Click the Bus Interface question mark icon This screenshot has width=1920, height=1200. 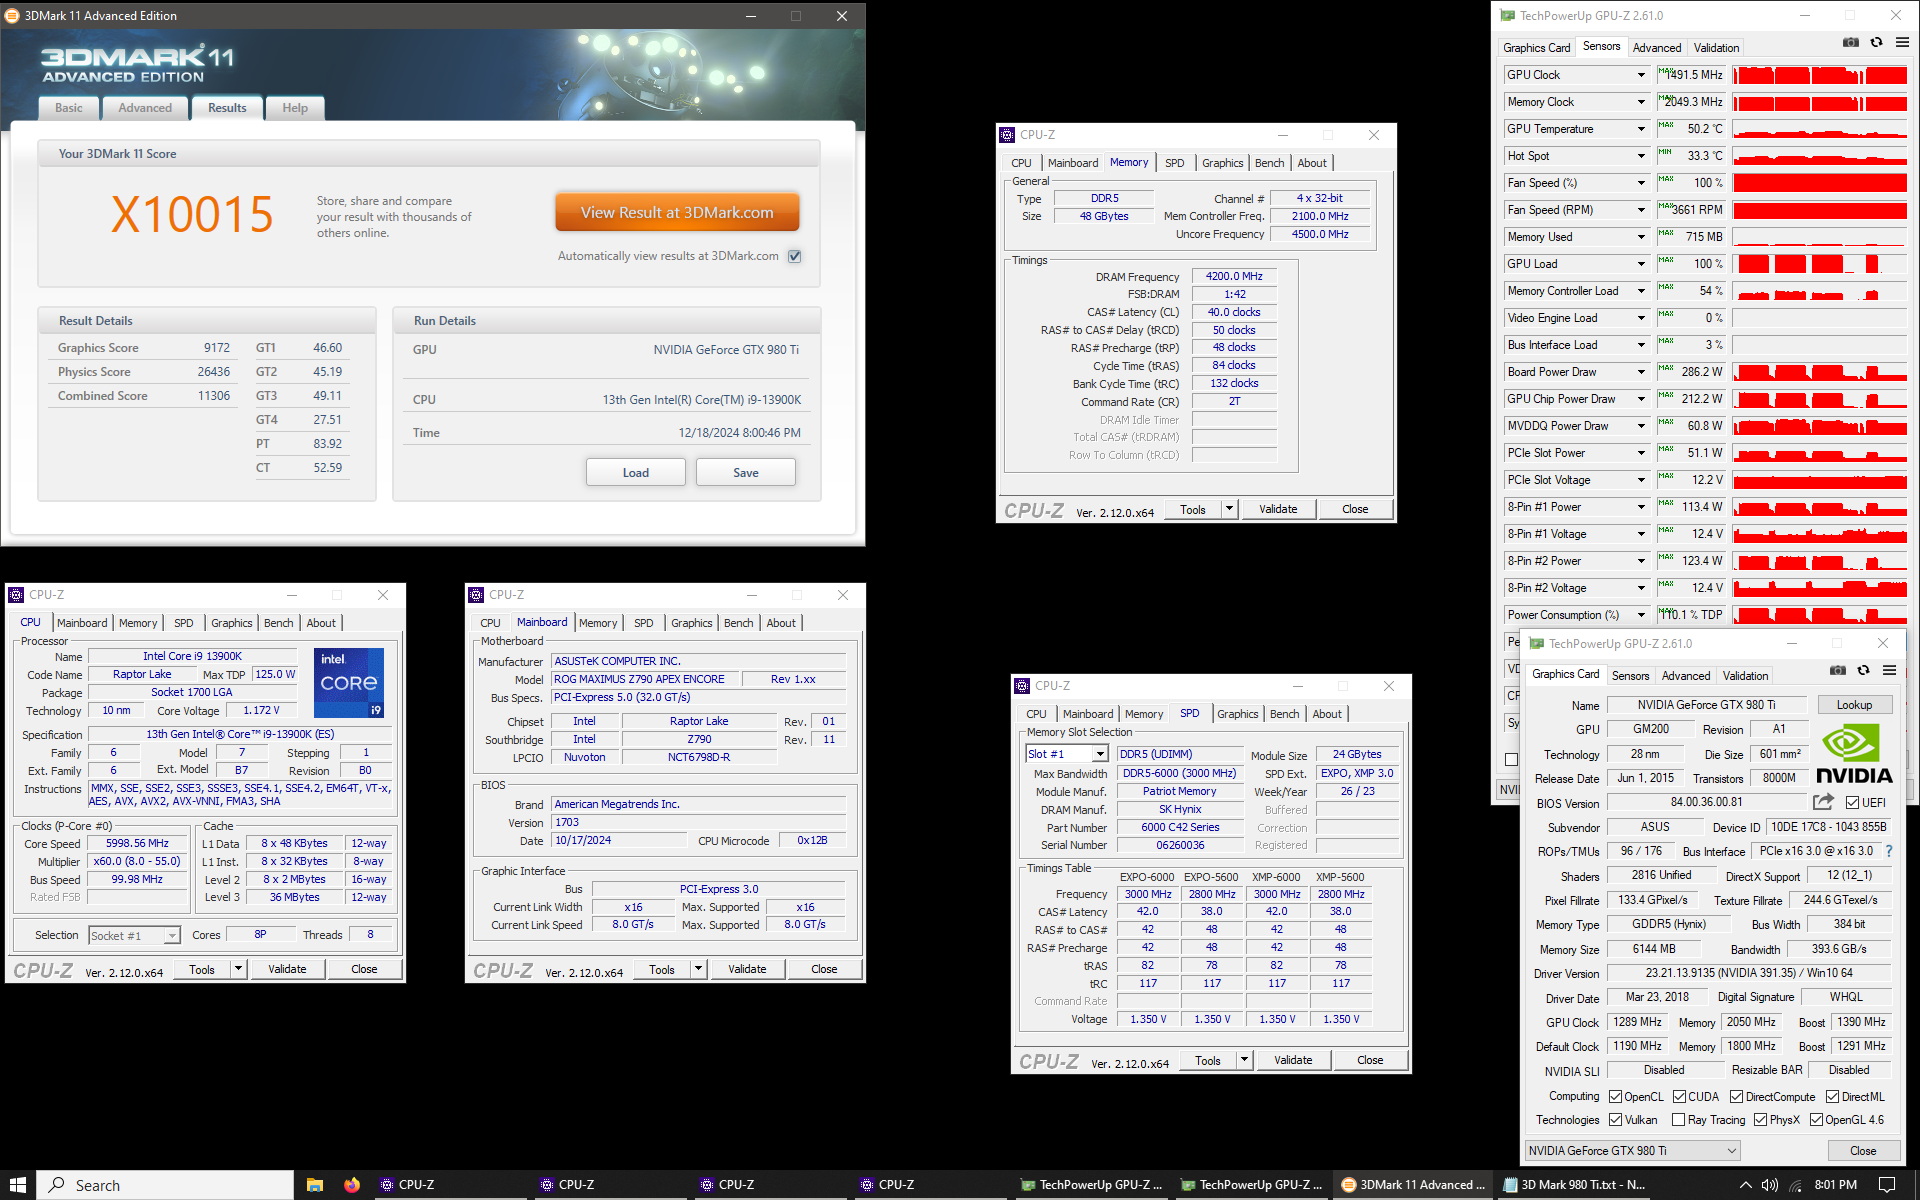point(1888,851)
